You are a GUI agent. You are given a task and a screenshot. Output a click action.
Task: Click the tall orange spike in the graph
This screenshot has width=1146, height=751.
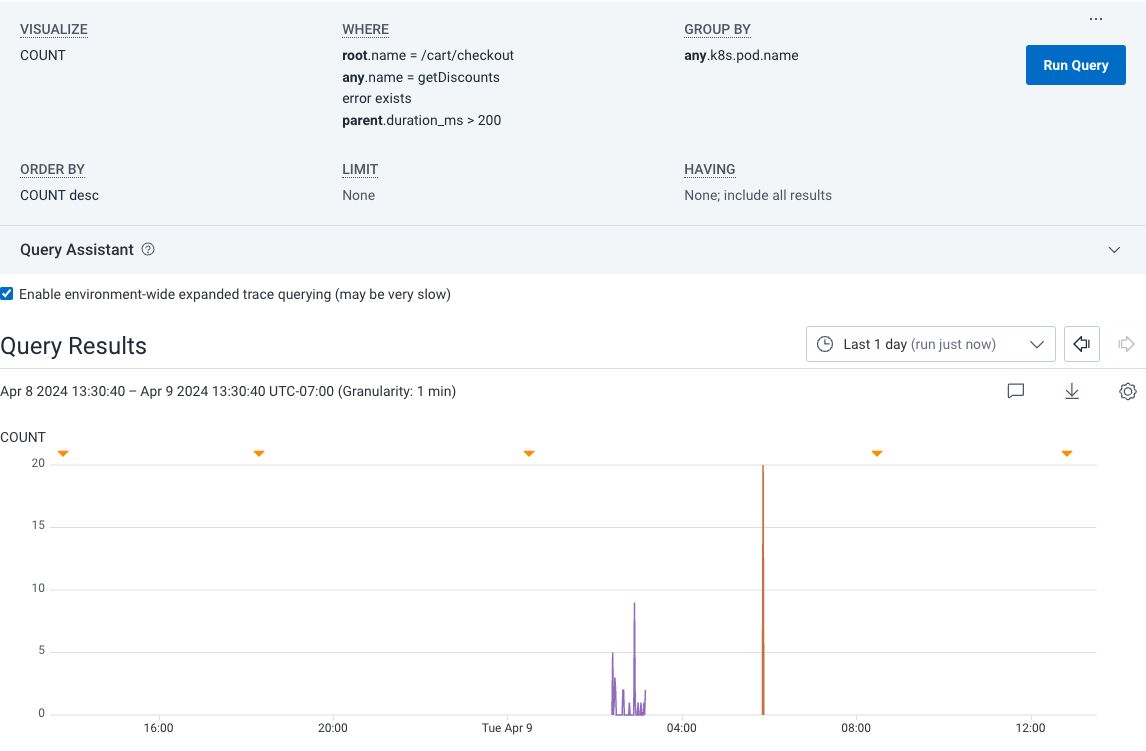pyautogui.click(x=763, y=590)
